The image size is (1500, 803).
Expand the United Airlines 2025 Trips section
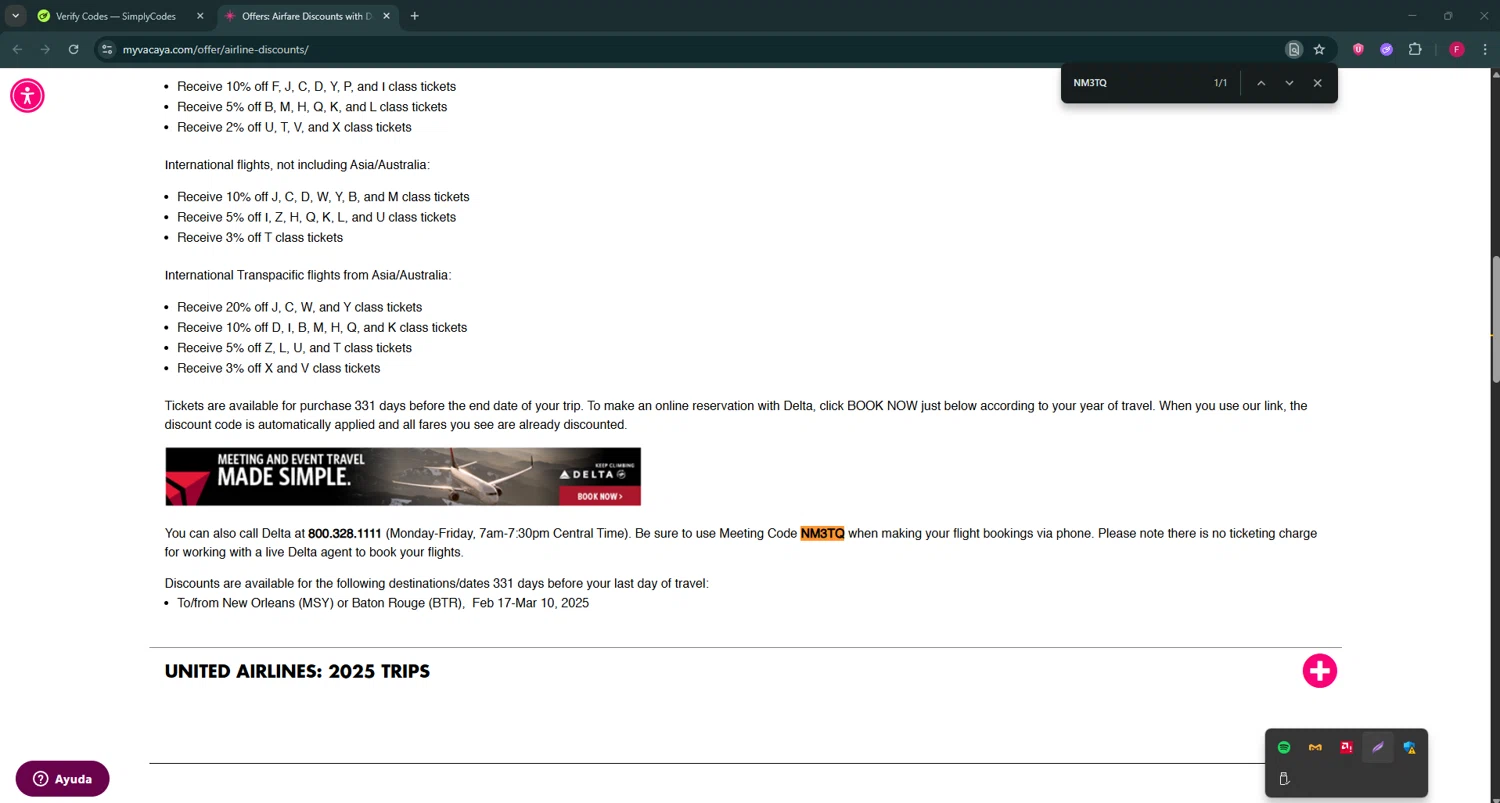click(1319, 671)
